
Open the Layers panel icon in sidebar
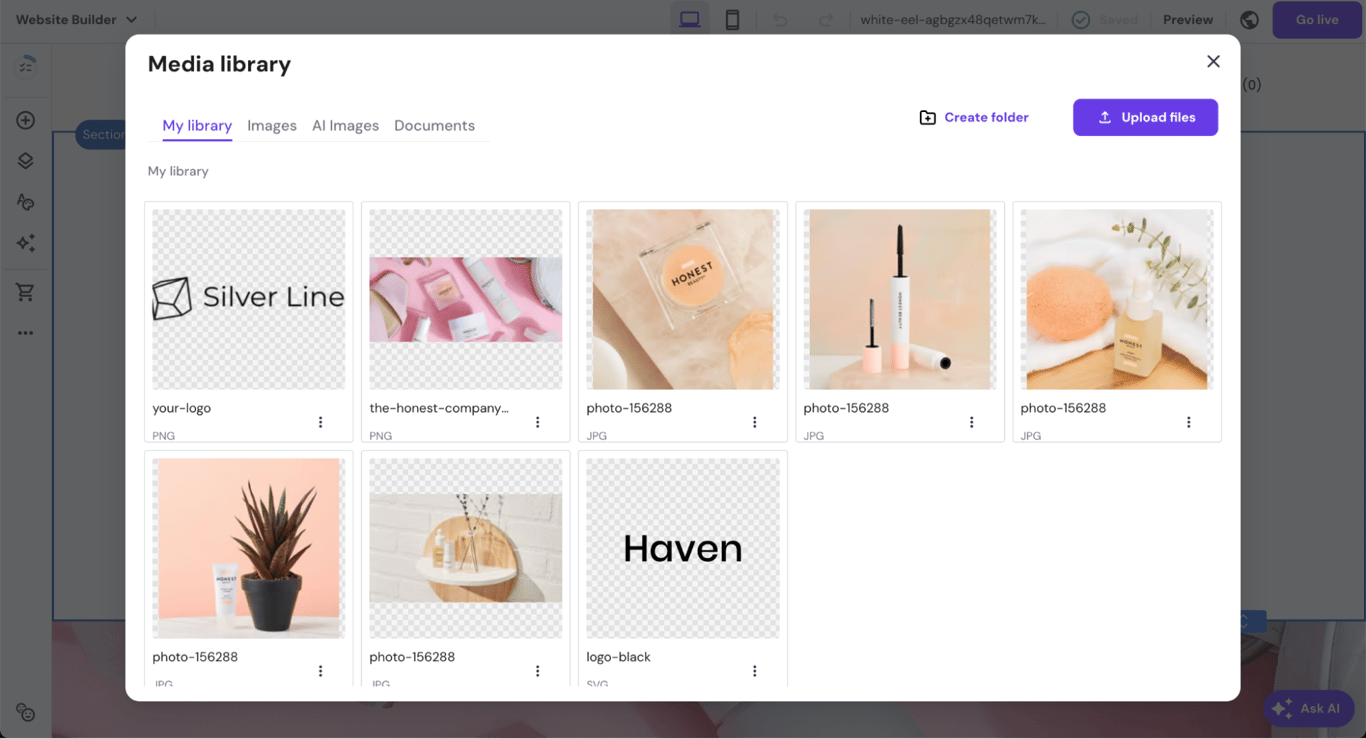[25, 160]
